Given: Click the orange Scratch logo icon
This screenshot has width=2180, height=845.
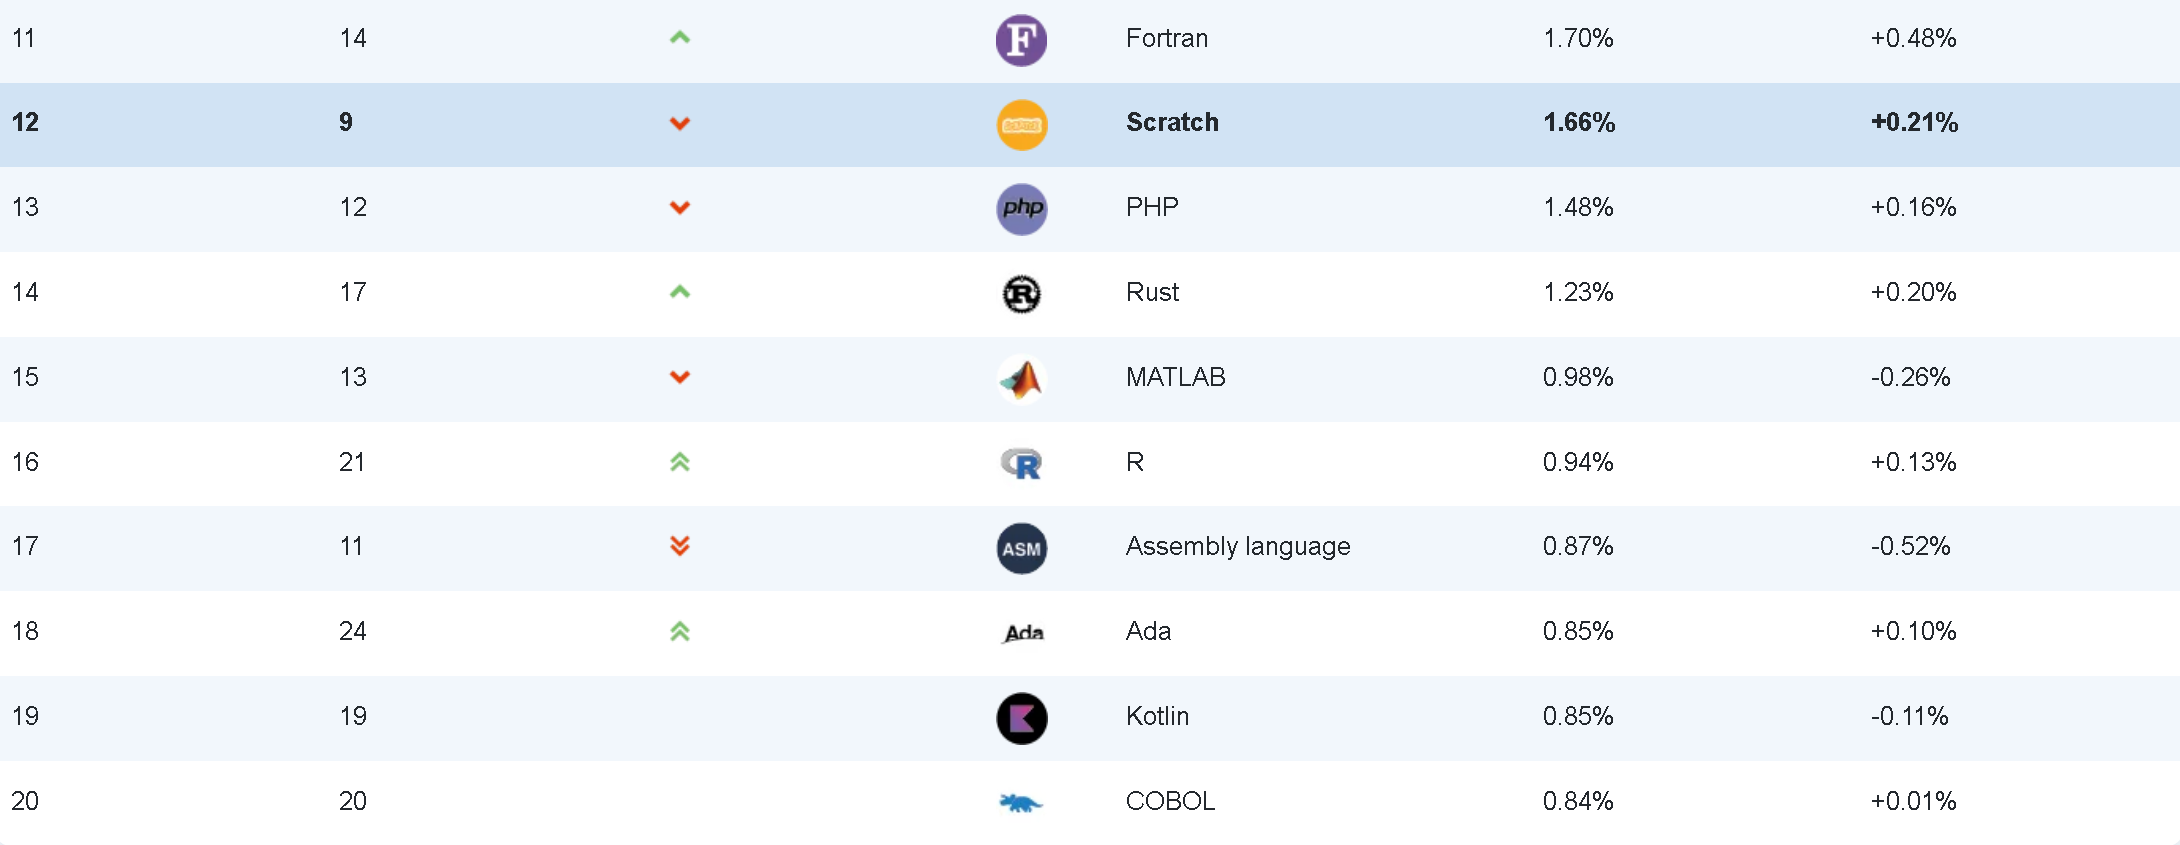Looking at the screenshot, I should coord(1022,125).
